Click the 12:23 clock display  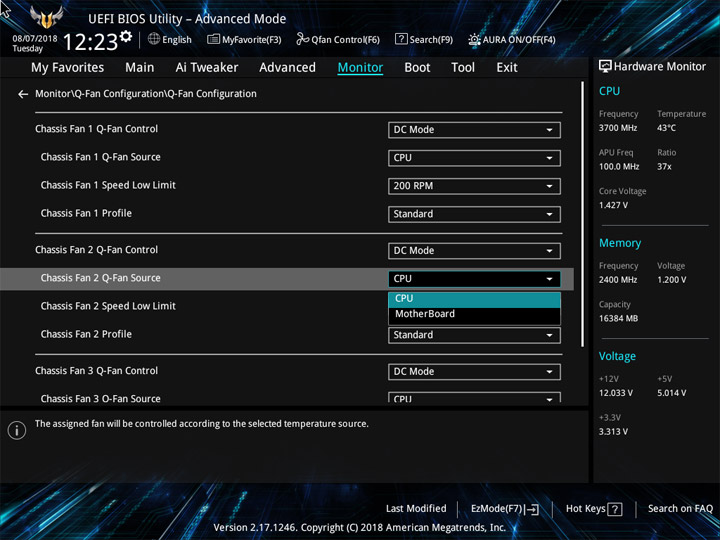90,42
